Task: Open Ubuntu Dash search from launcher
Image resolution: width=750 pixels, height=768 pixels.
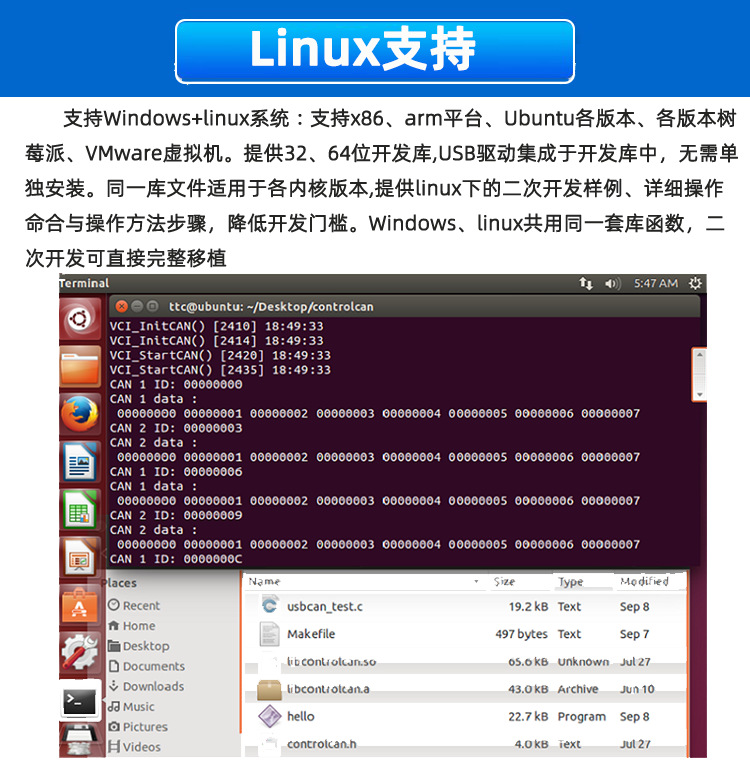Action: [x=79, y=319]
